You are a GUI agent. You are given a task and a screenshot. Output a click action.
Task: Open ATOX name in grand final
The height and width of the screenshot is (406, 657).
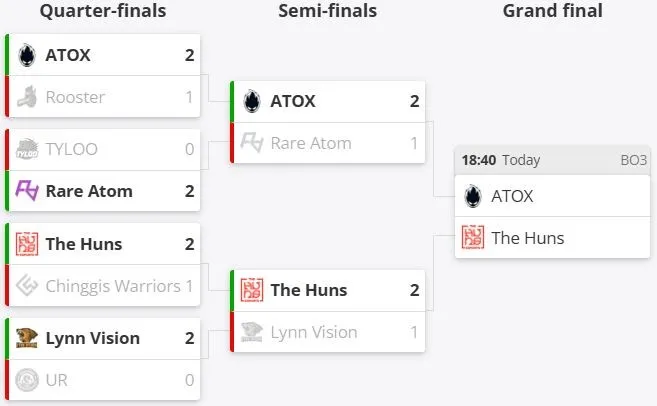click(x=512, y=196)
